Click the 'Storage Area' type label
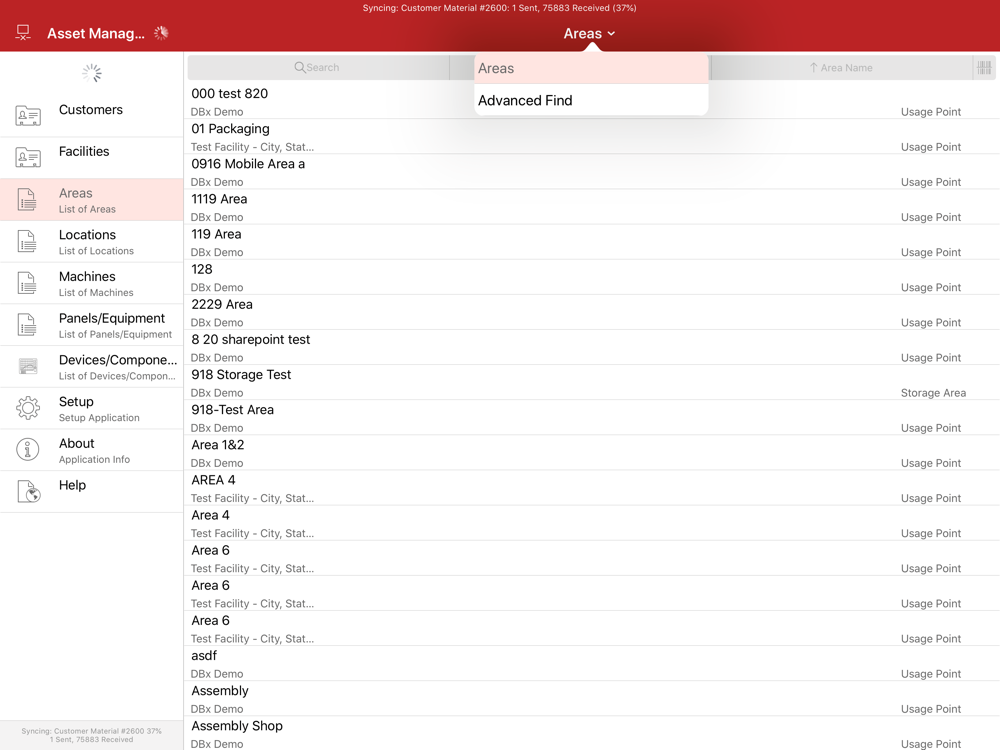 click(x=933, y=393)
